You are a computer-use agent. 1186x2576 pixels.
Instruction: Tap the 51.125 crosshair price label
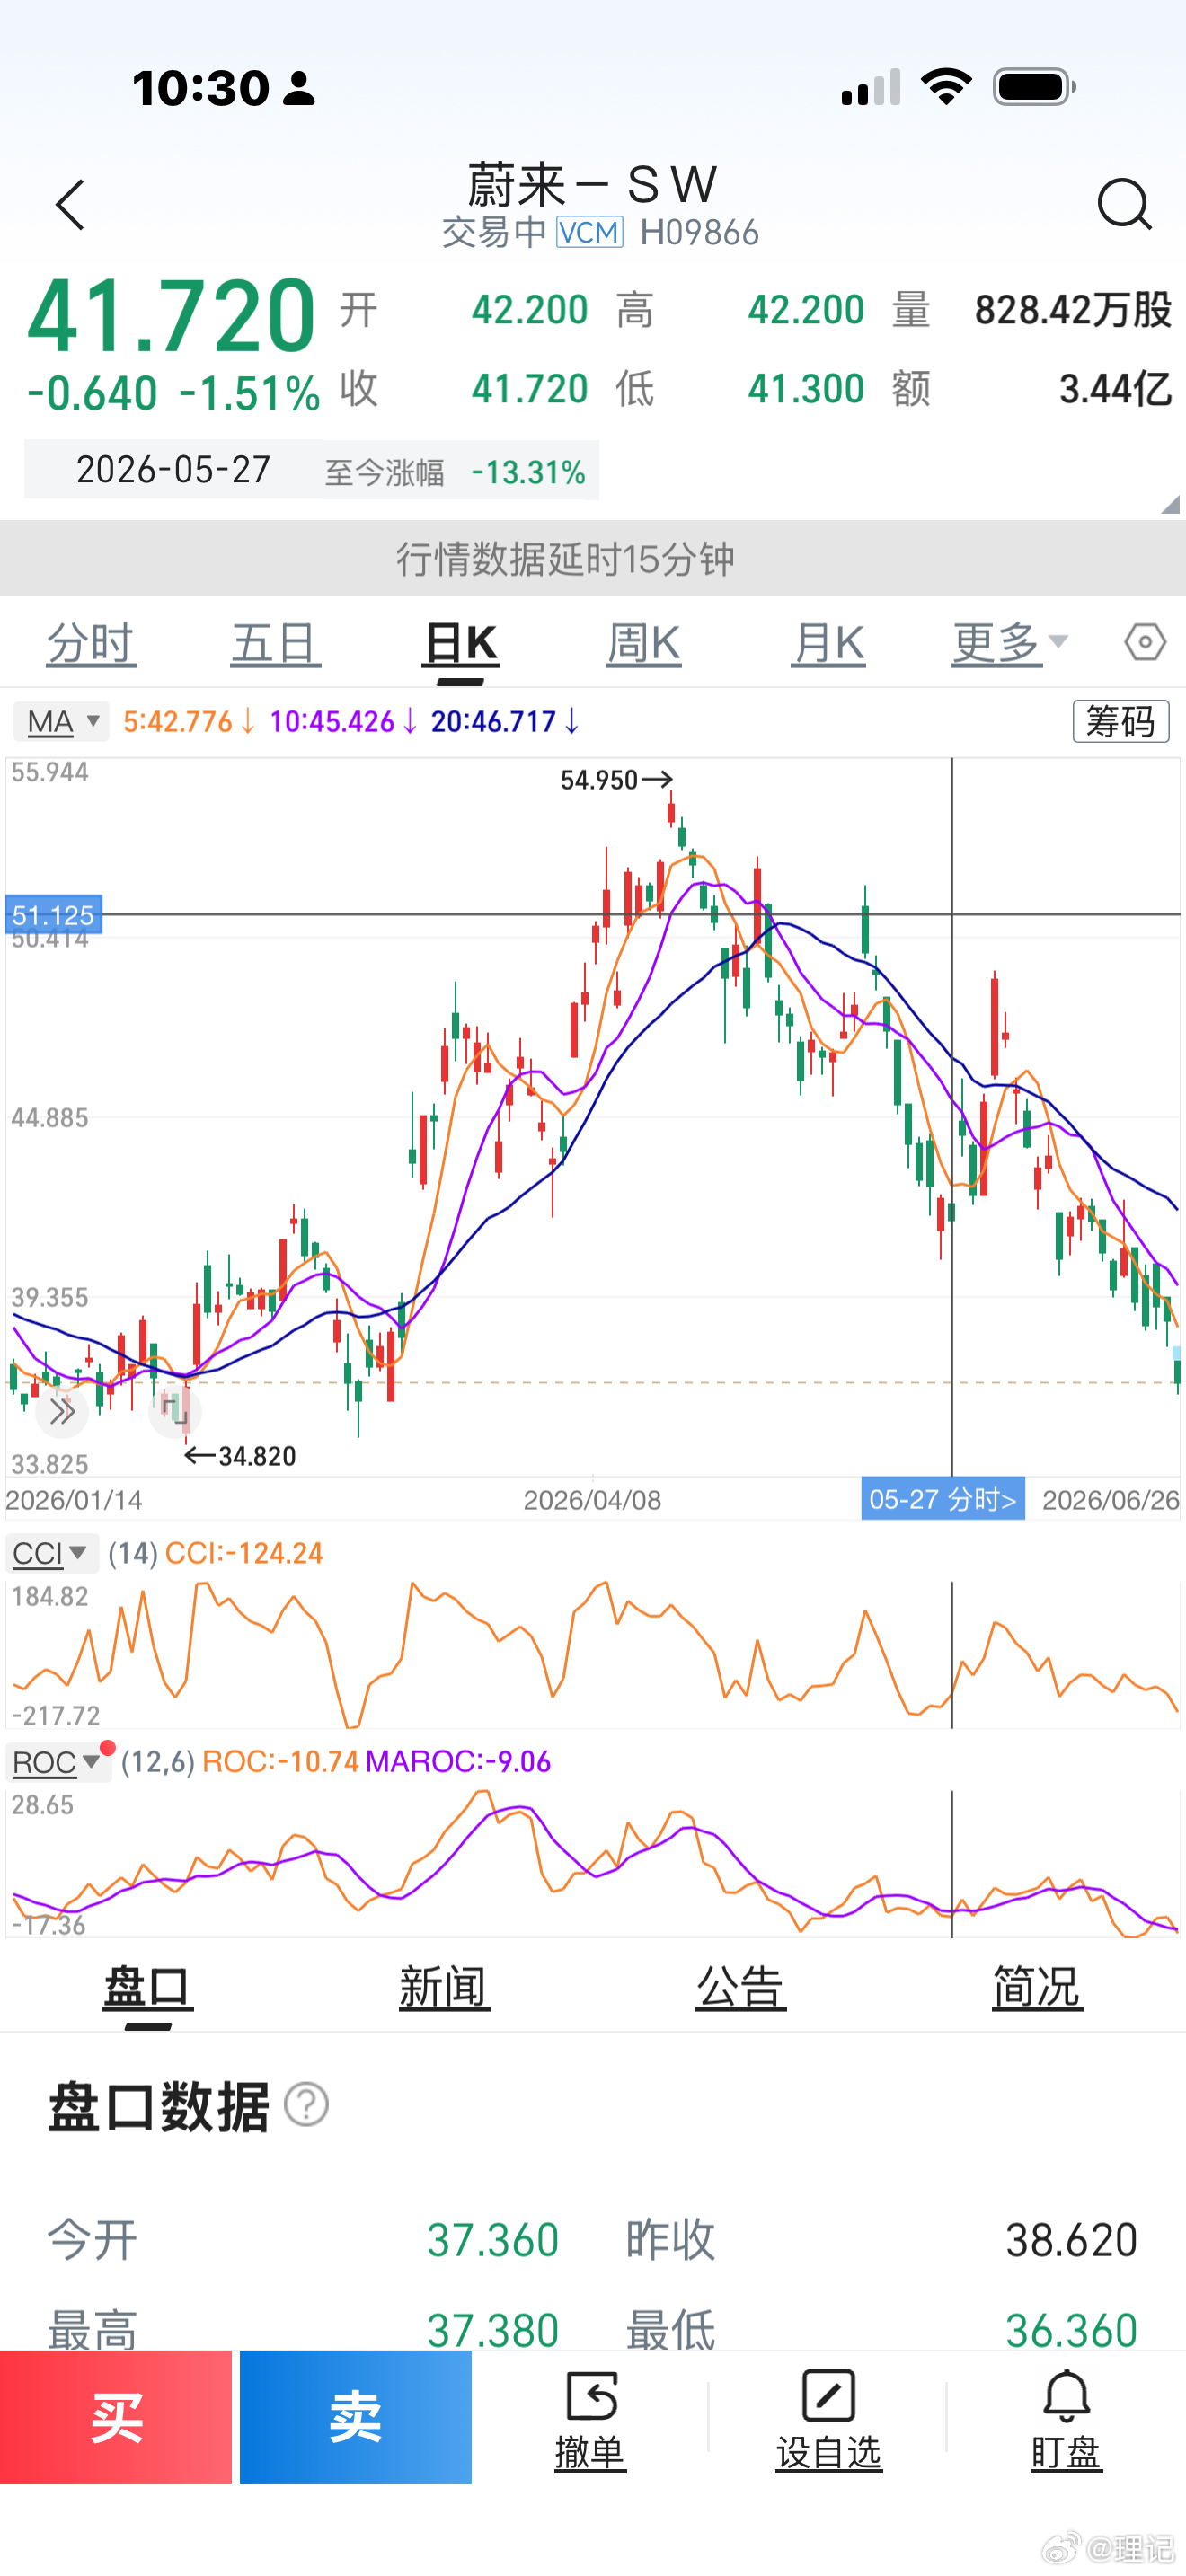[x=54, y=915]
